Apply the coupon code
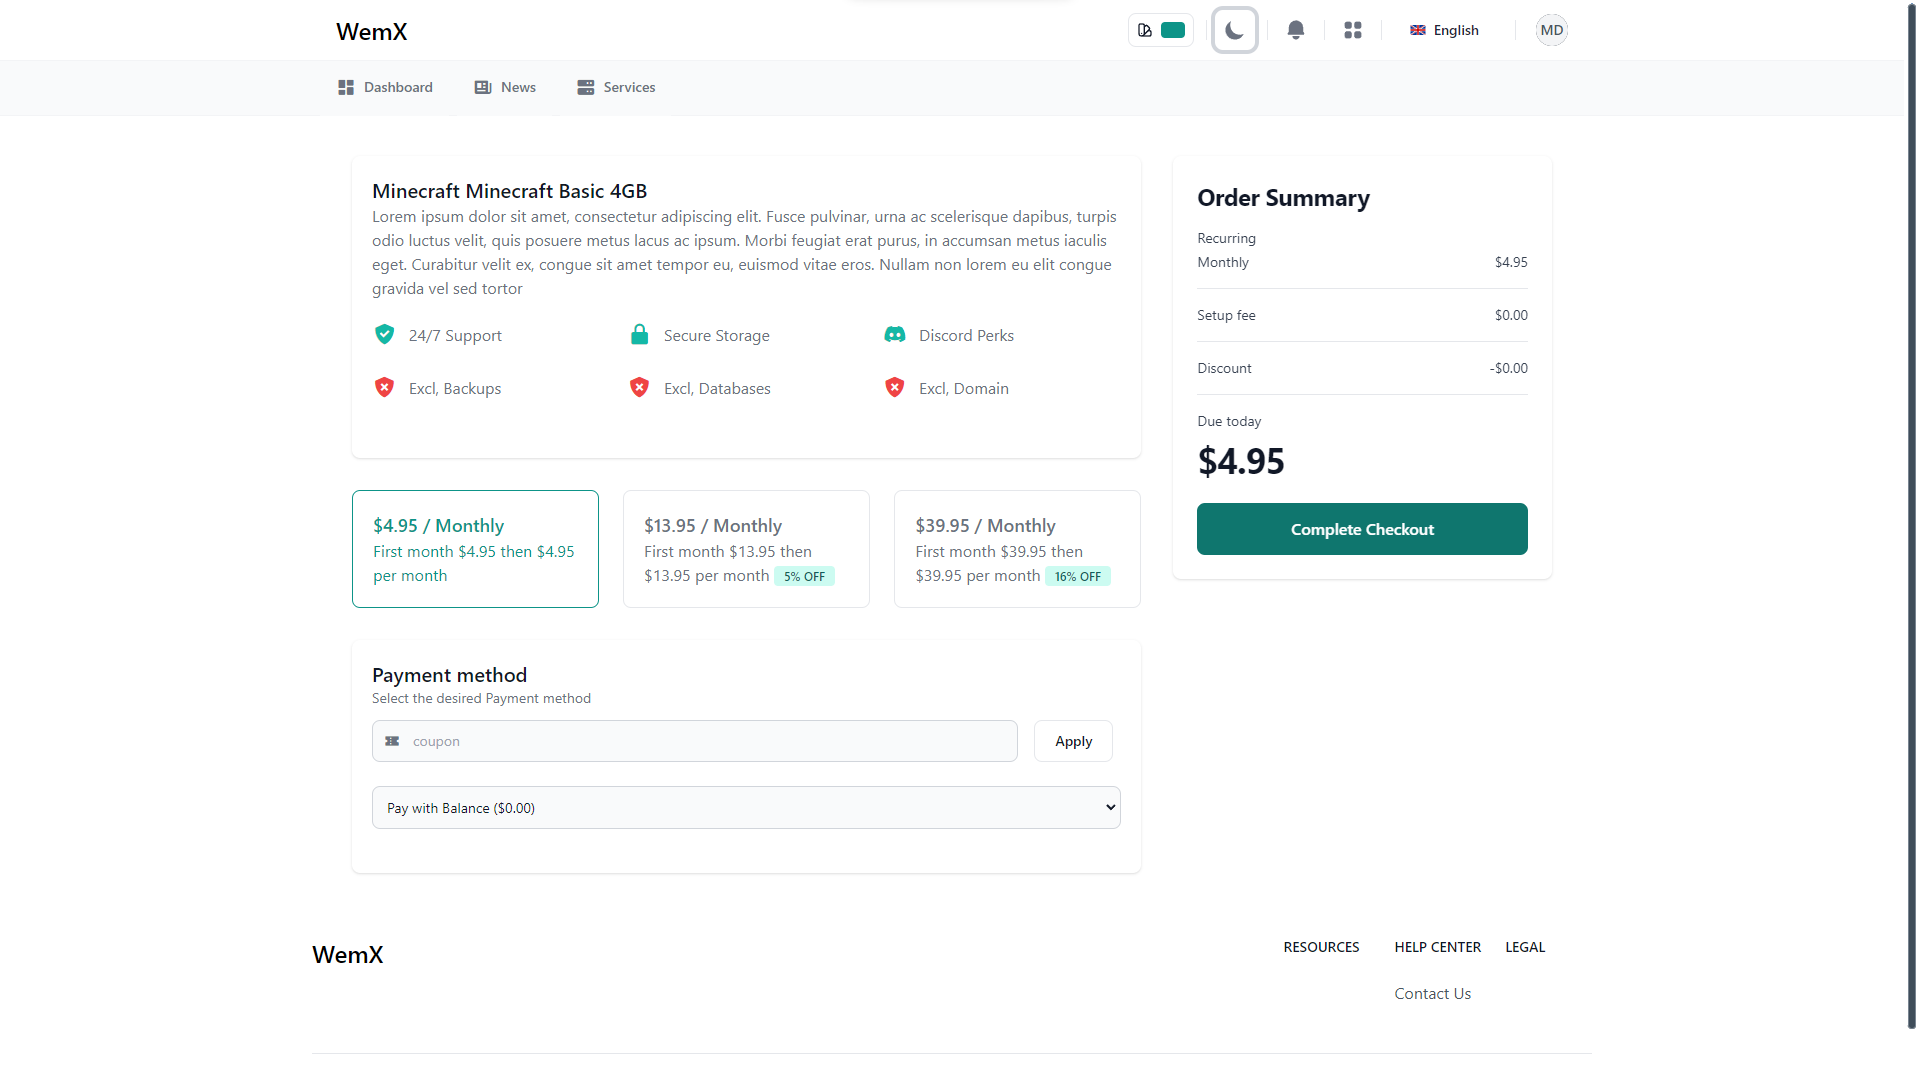Viewport: 1920px width, 1080px height. [1073, 741]
